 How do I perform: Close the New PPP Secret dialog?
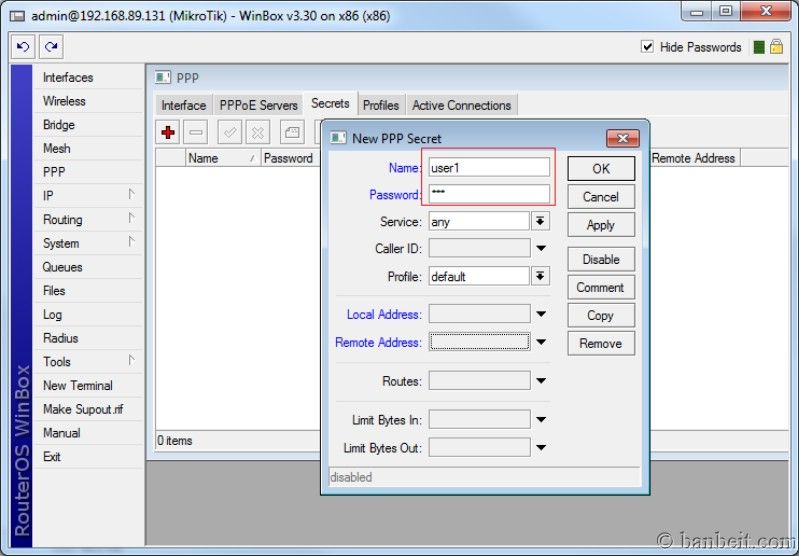pyautogui.click(x=622, y=138)
